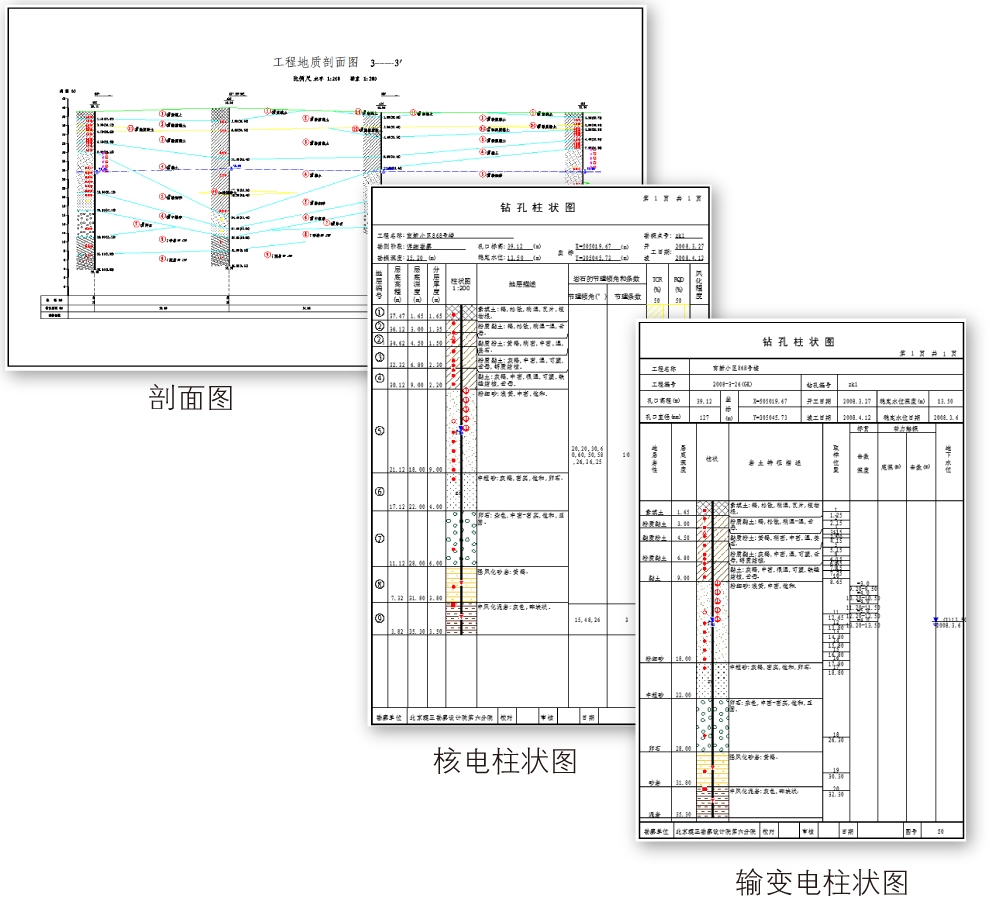Click the 钻孔柱状图 title on the middle sheet
This screenshot has height=900, width=989.
538,208
